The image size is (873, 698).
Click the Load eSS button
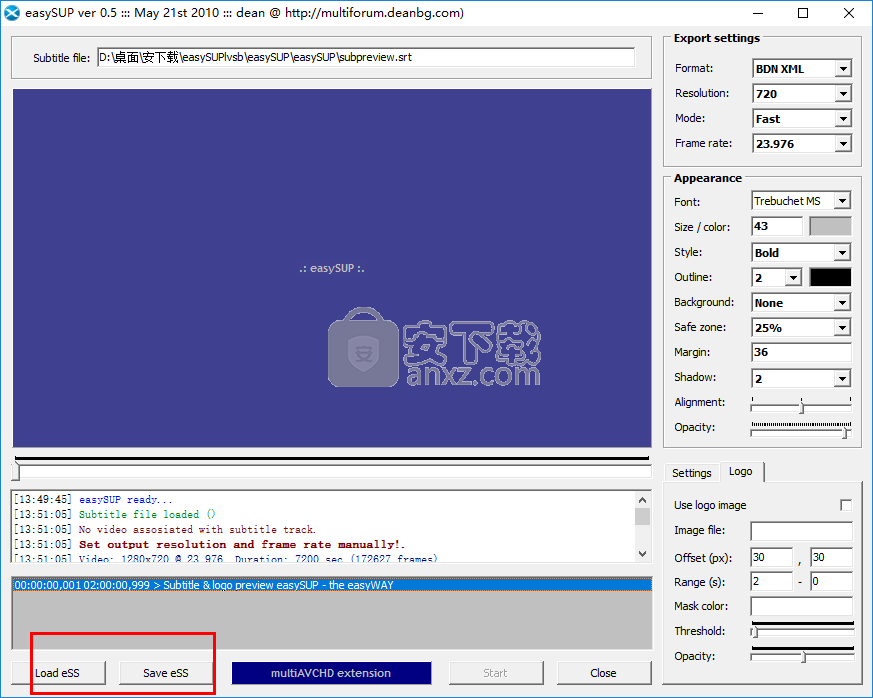tap(57, 673)
